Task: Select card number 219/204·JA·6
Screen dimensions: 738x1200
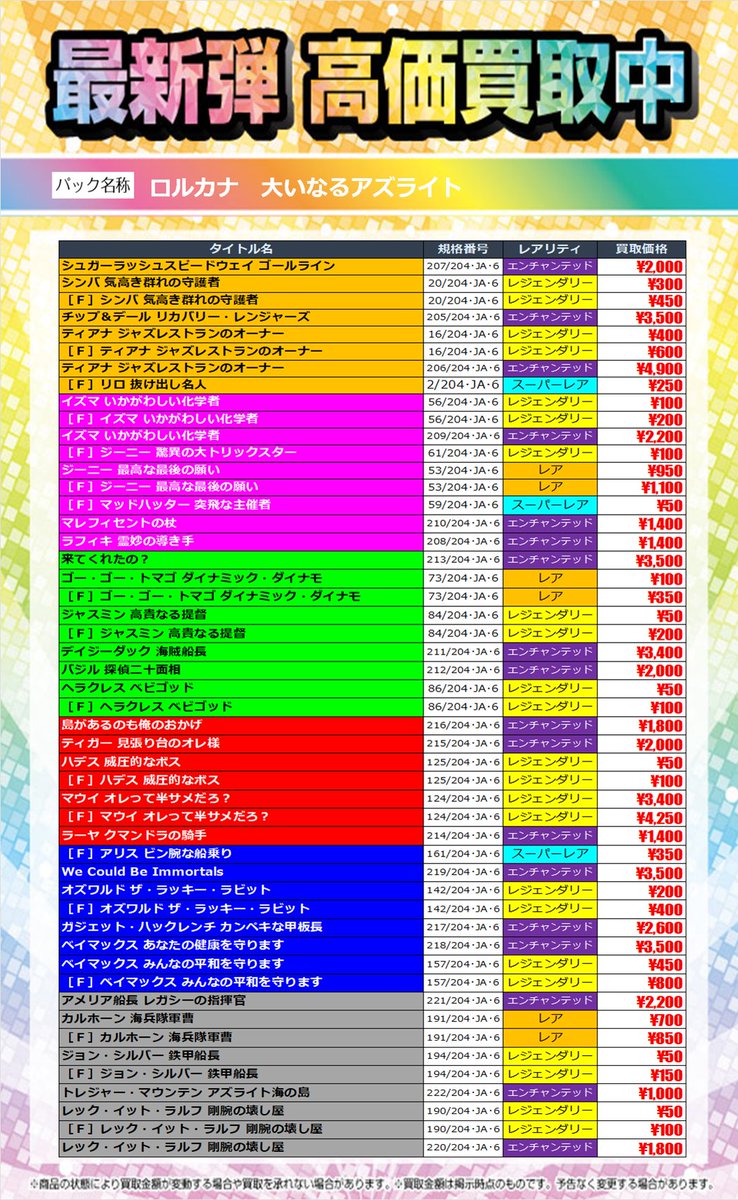Action: click(x=463, y=872)
